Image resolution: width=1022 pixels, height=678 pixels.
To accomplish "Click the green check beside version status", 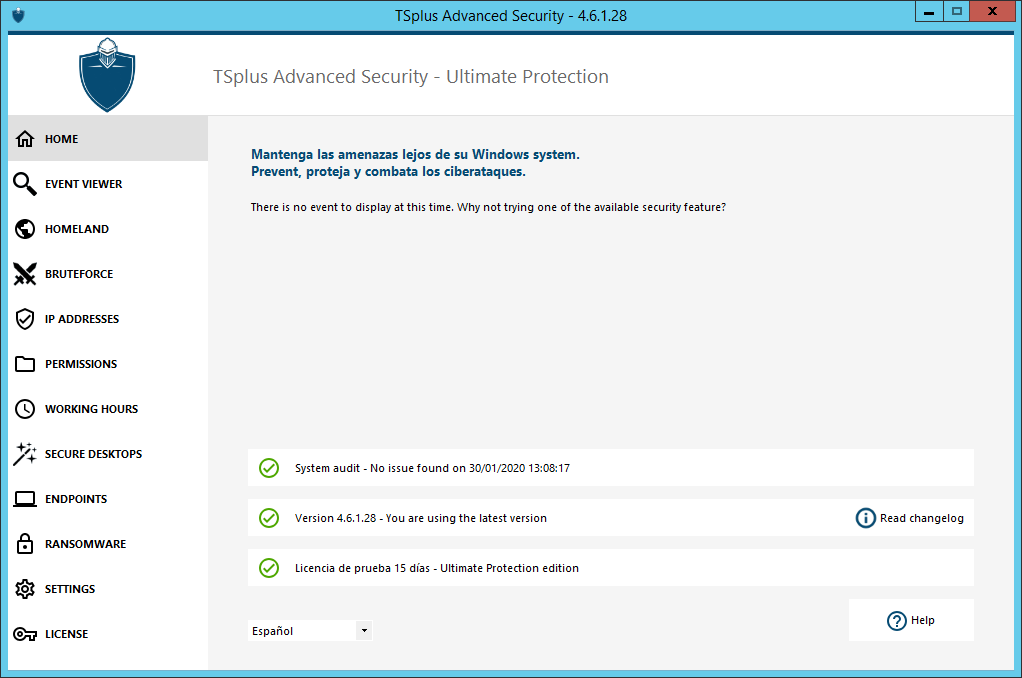I will (x=269, y=518).
